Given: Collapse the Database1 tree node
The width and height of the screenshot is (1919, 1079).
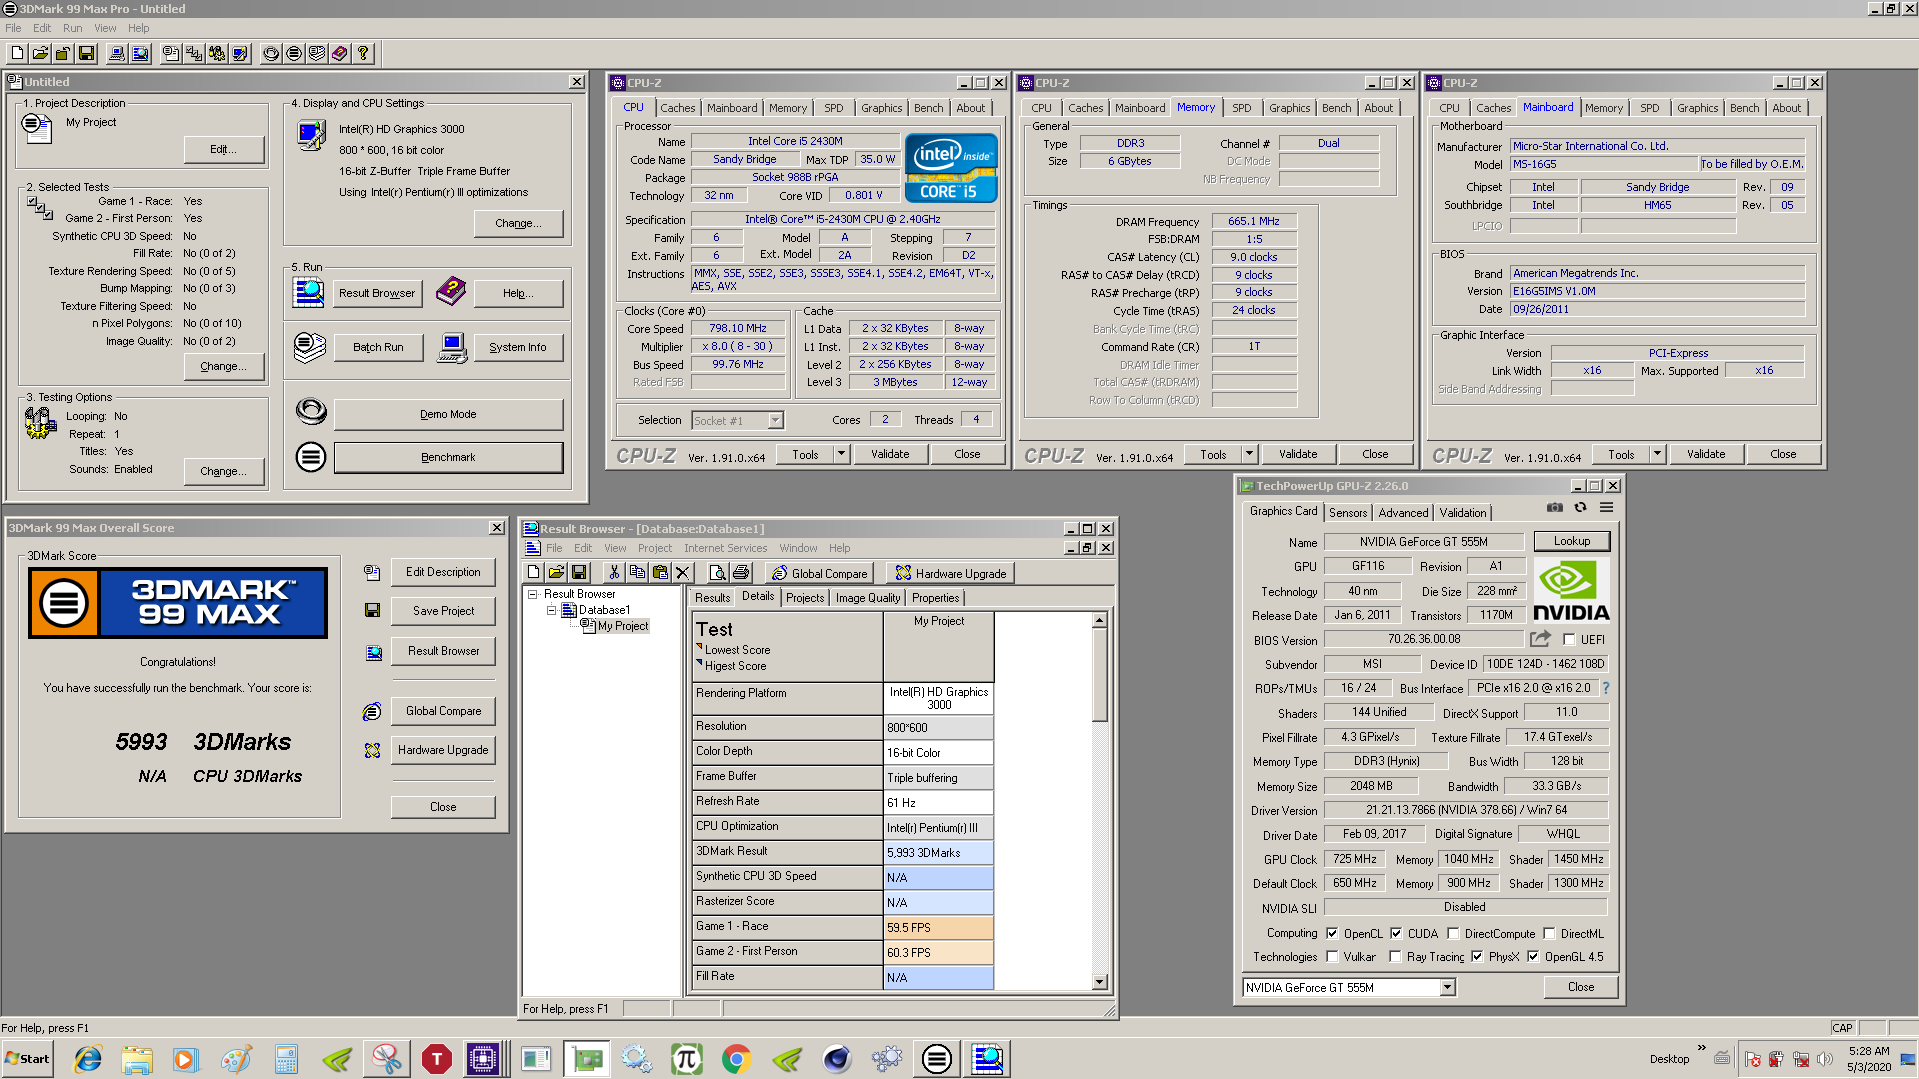Looking at the screenshot, I should [x=551, y=609].
